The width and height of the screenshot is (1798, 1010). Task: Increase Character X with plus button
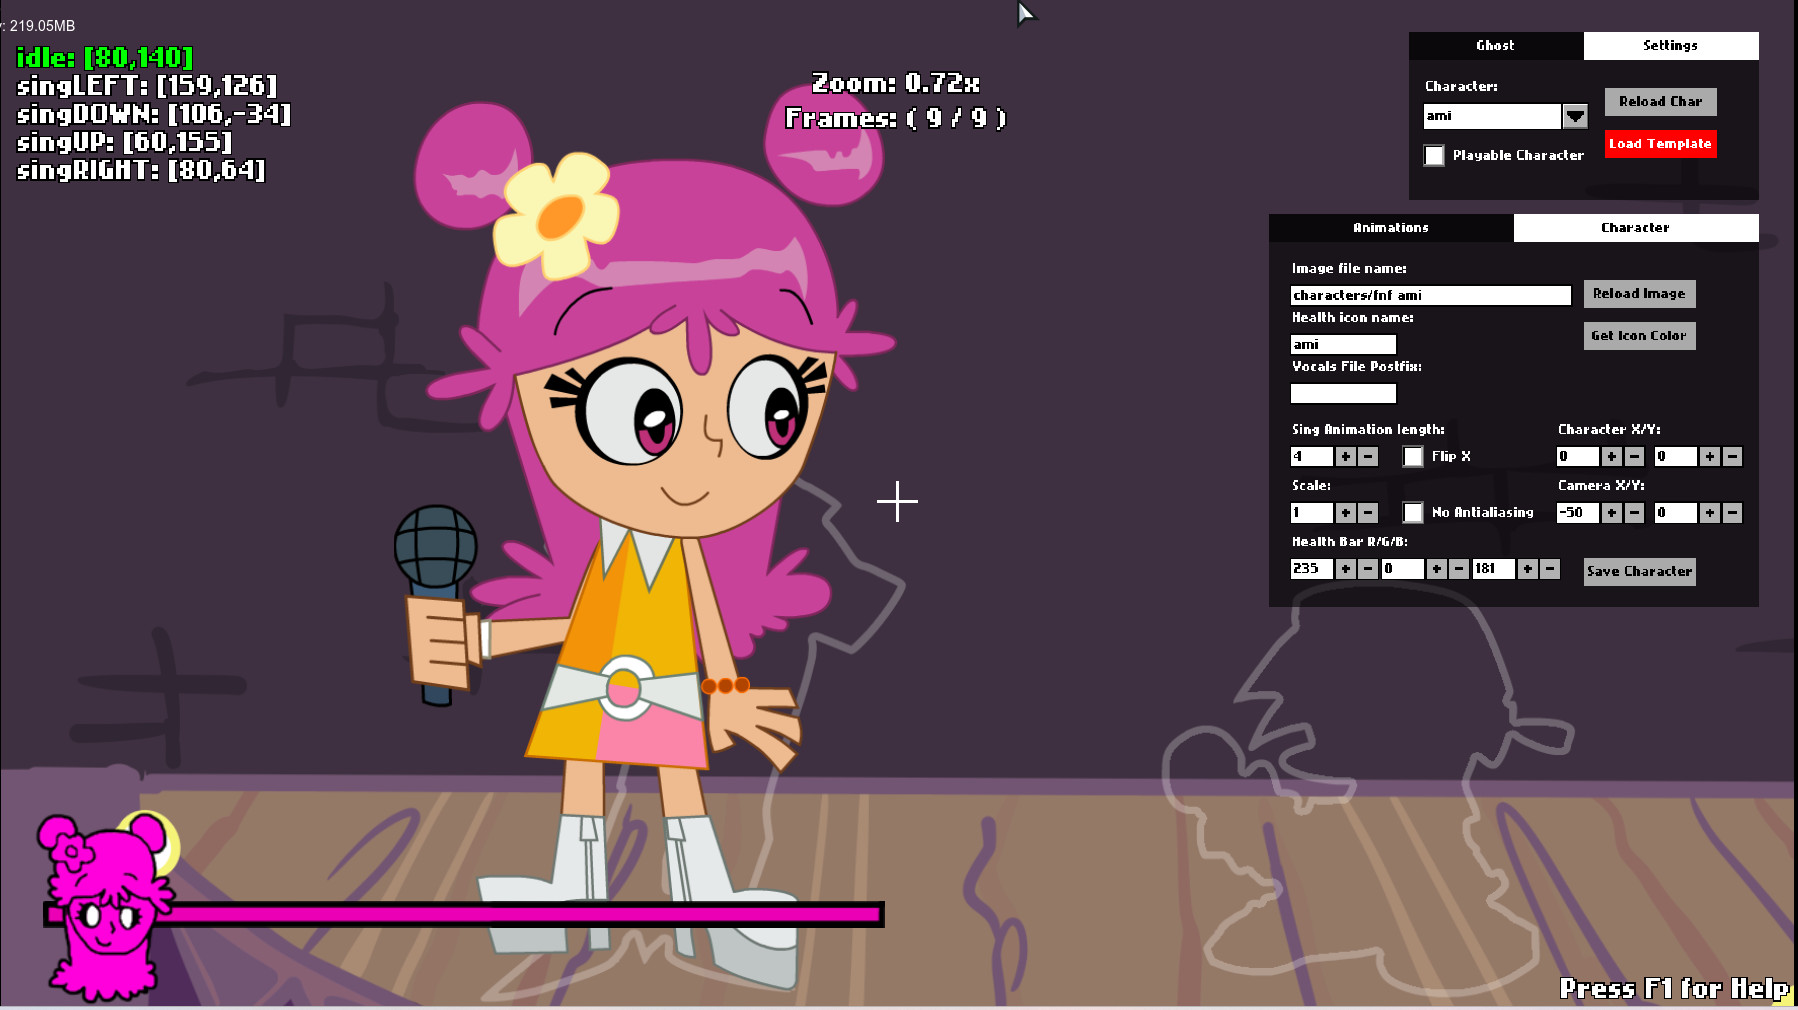(x=1611, y=457)
